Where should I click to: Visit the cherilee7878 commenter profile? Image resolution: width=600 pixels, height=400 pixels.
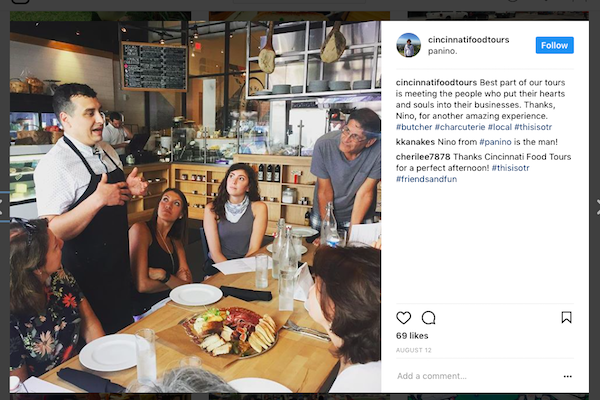[x=425, y=159]
